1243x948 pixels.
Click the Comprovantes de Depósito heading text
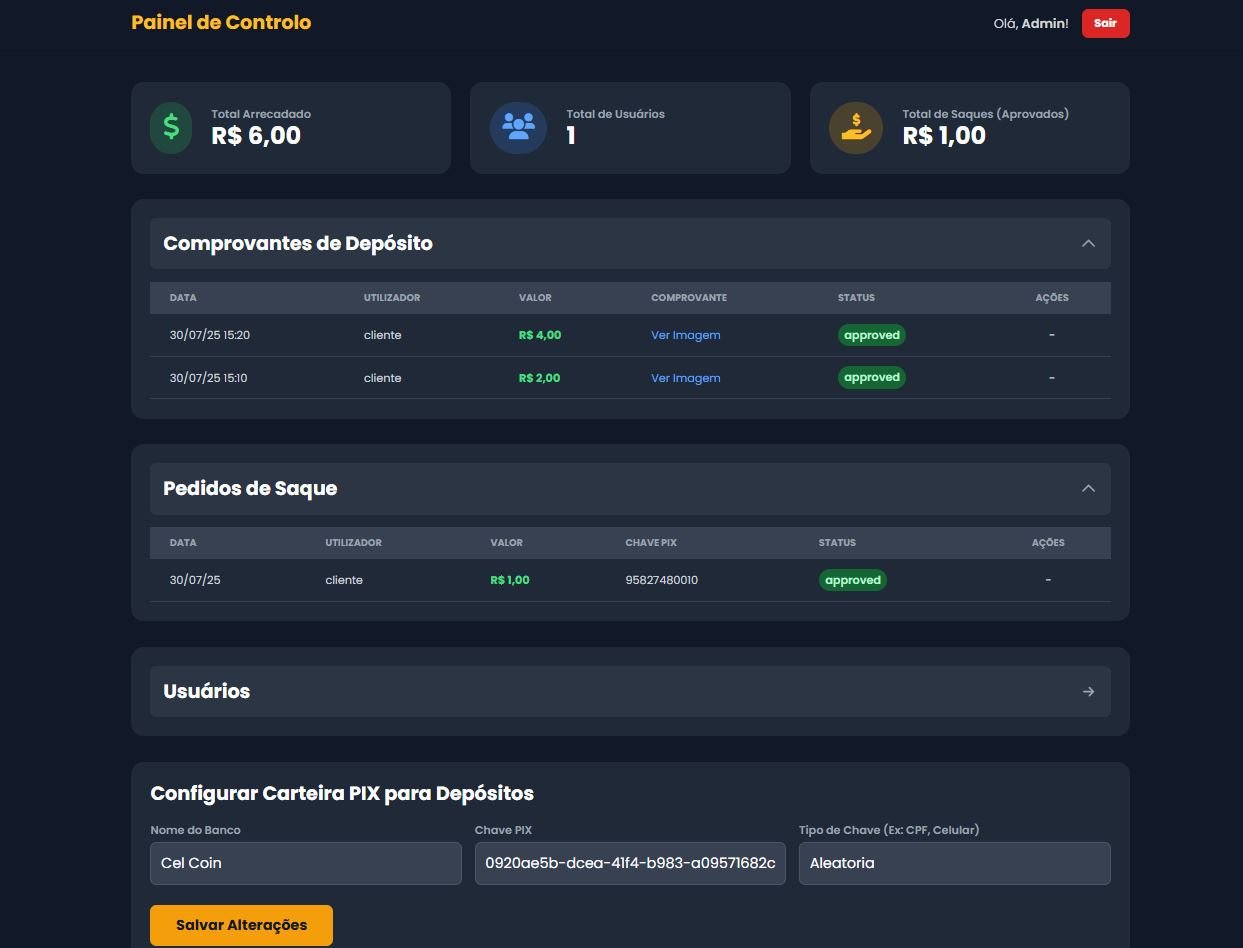(297, 244)
